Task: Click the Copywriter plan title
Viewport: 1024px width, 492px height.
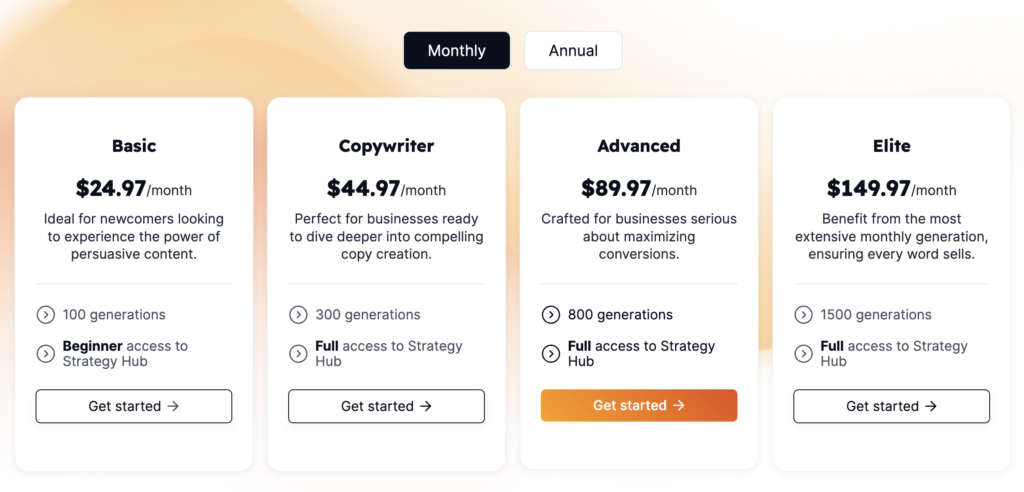Action: click(x=387, y=146)
